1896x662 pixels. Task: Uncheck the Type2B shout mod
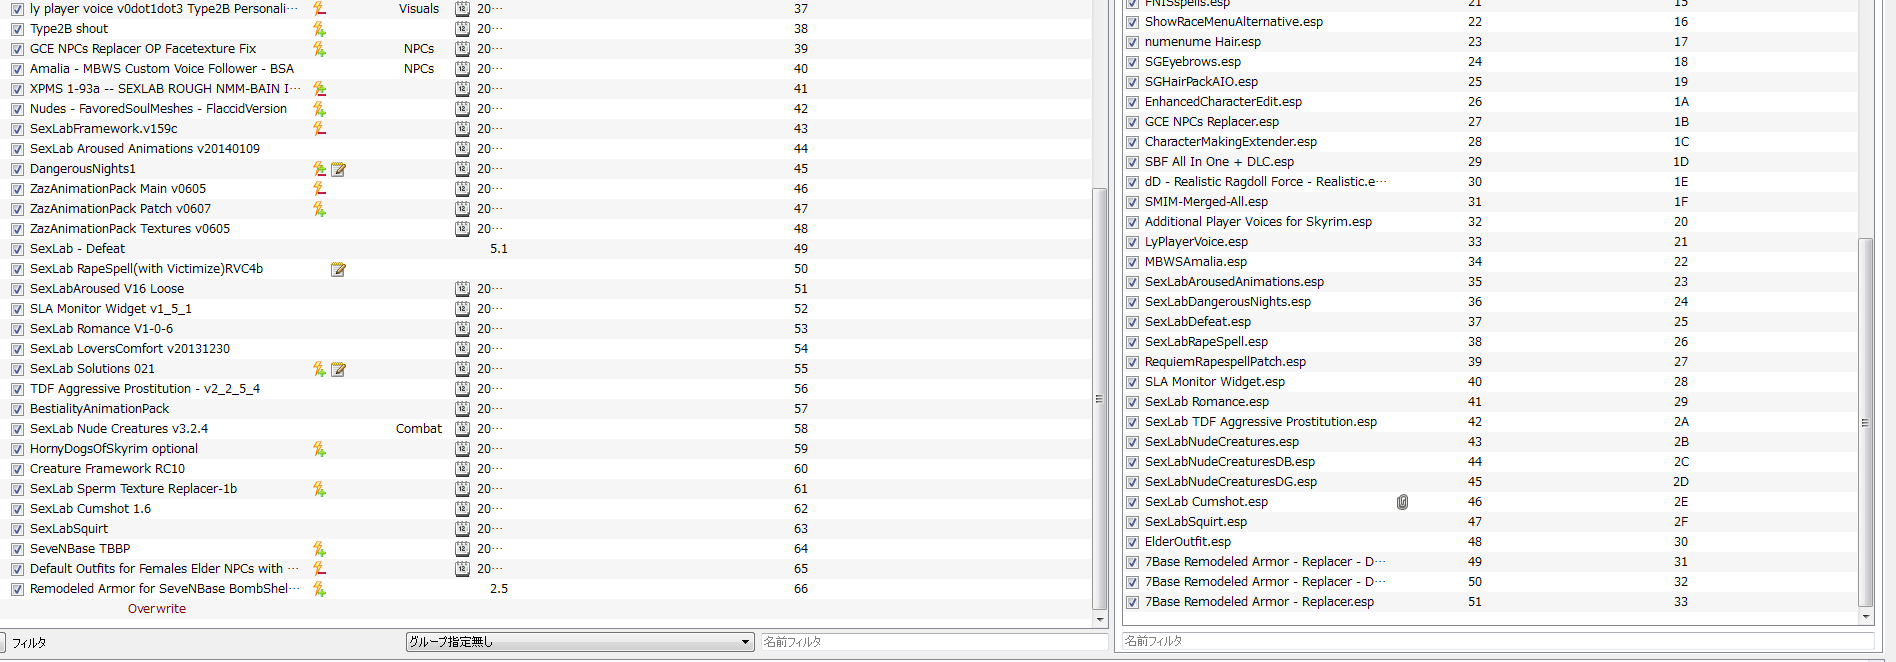pos(17,29)
